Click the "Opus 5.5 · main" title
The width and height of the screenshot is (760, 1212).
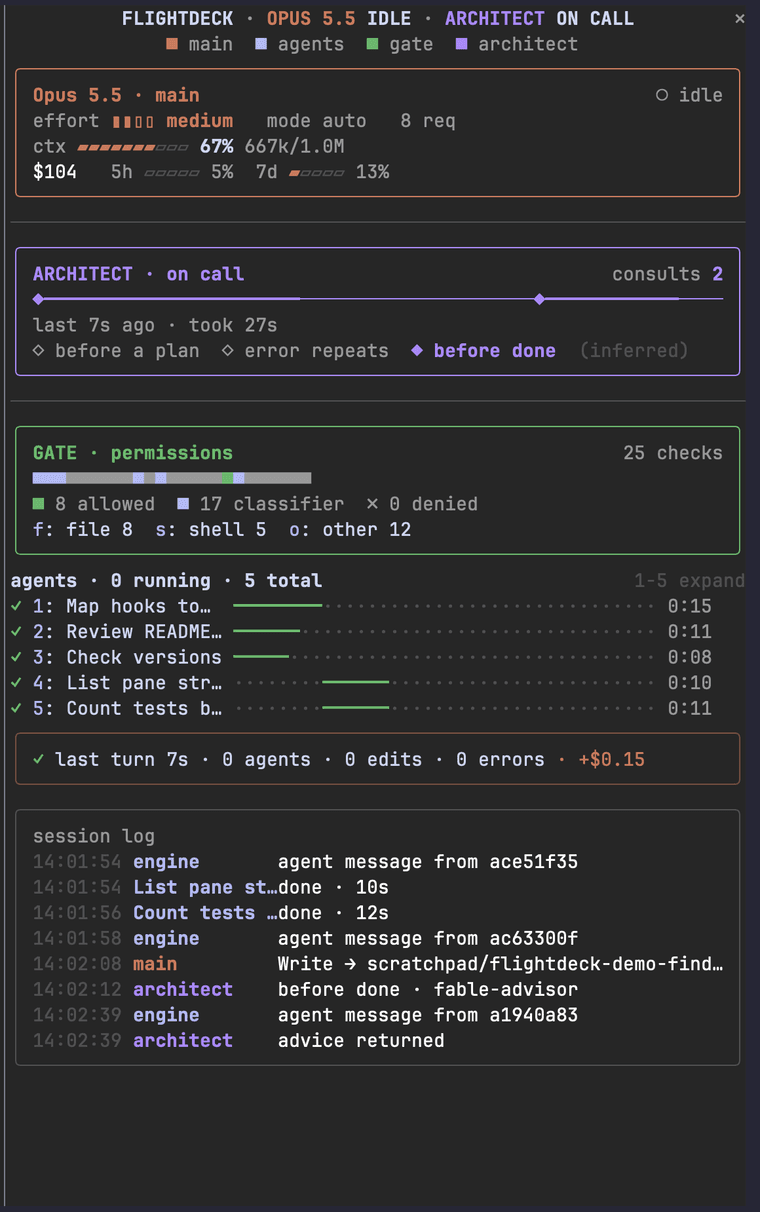click(116, 95)
